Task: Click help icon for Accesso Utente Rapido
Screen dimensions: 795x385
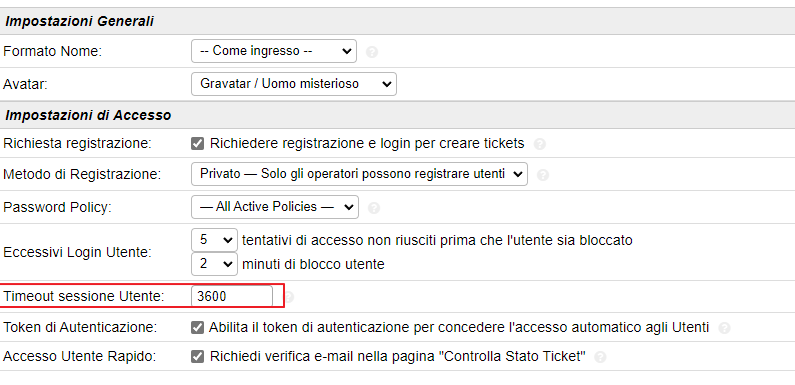Action: (600, 357)
